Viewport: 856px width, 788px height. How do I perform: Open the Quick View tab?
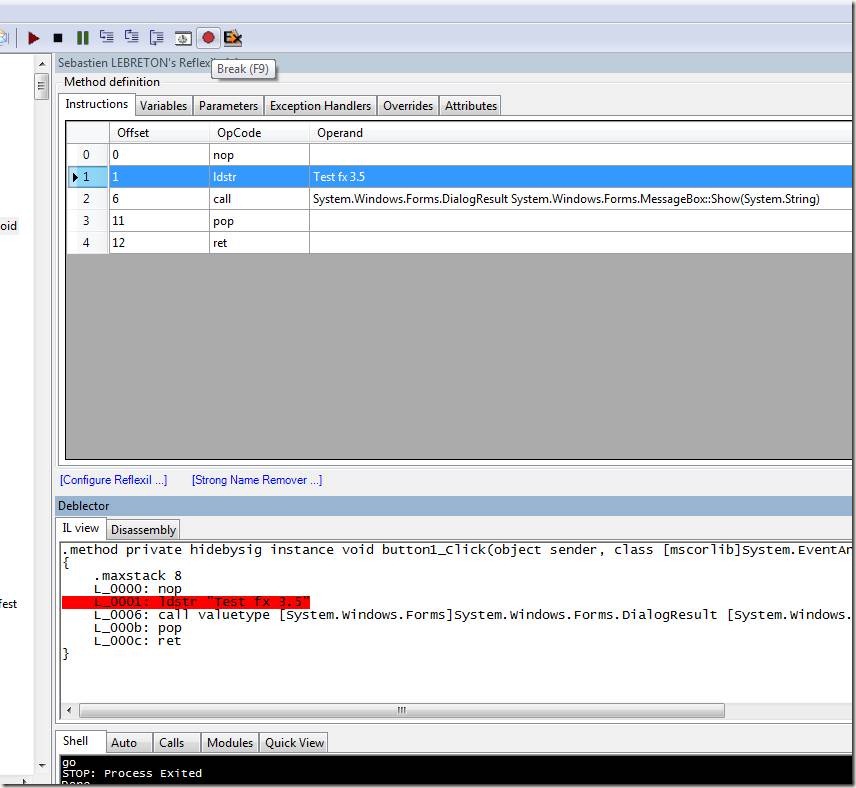tap(295, 743)
